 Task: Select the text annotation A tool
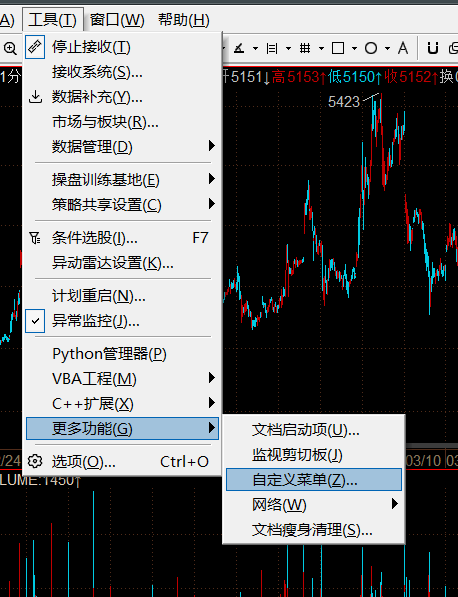[x=403, y=48]
